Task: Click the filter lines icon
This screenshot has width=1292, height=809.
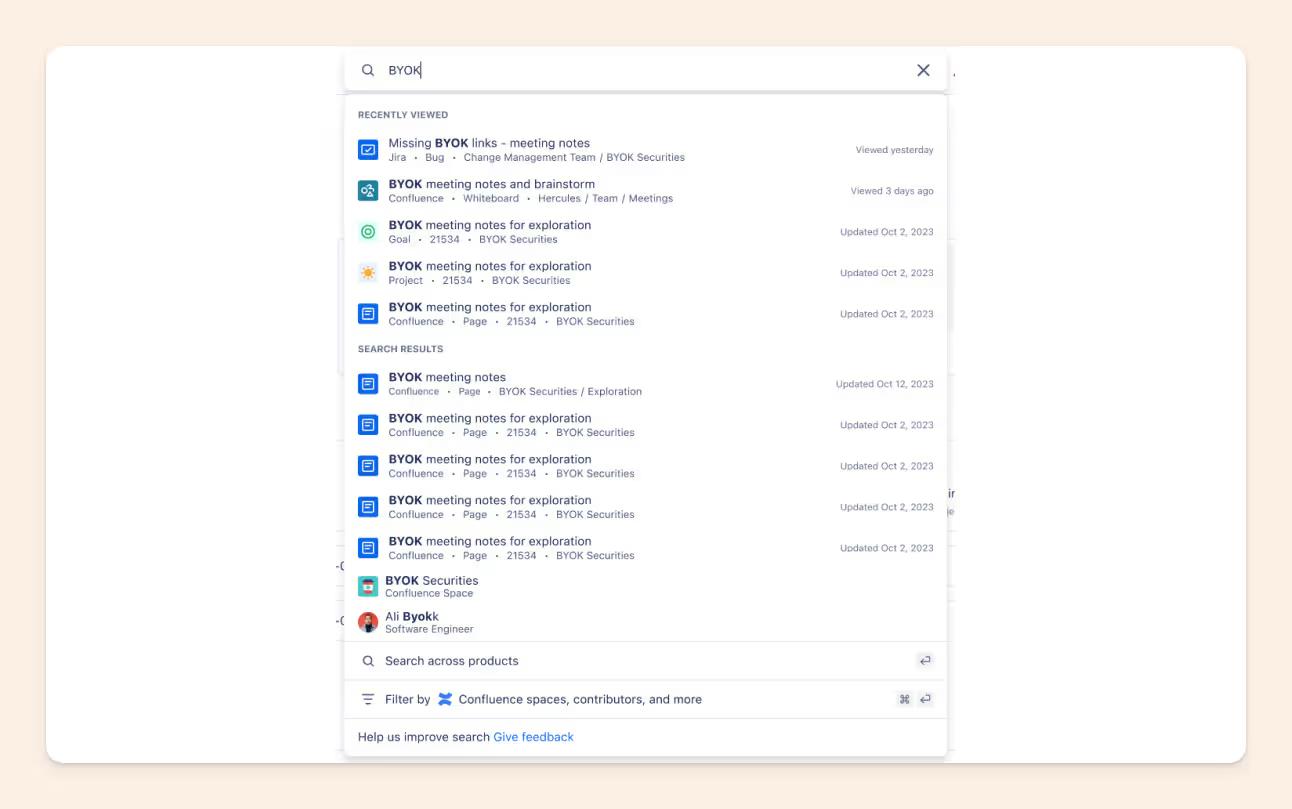Action: coord(368,699)
